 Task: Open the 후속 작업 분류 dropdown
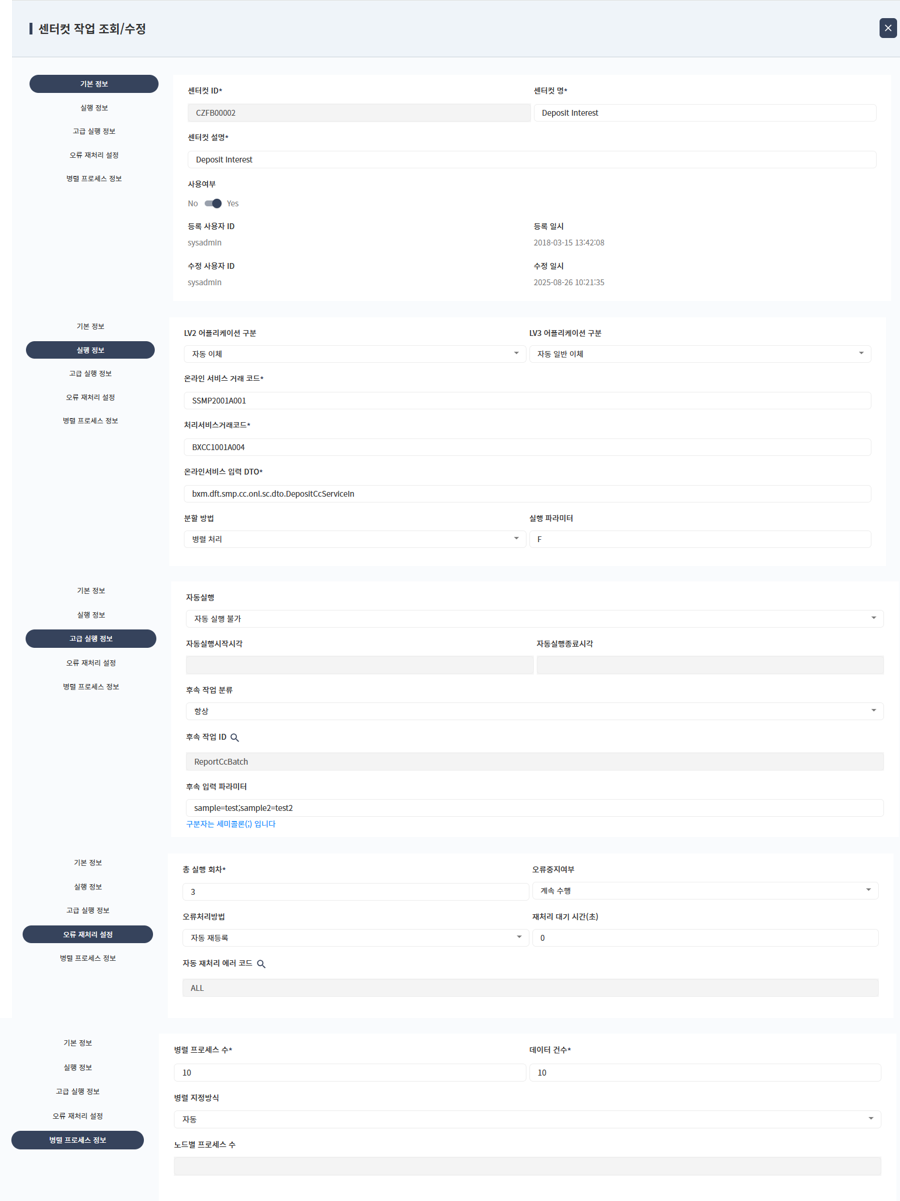[x=534, y=711]
